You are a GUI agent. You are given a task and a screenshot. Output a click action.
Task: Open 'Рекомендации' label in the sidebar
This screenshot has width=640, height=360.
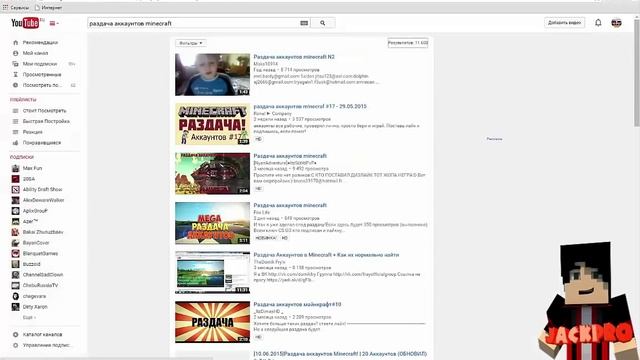(40, 42)
